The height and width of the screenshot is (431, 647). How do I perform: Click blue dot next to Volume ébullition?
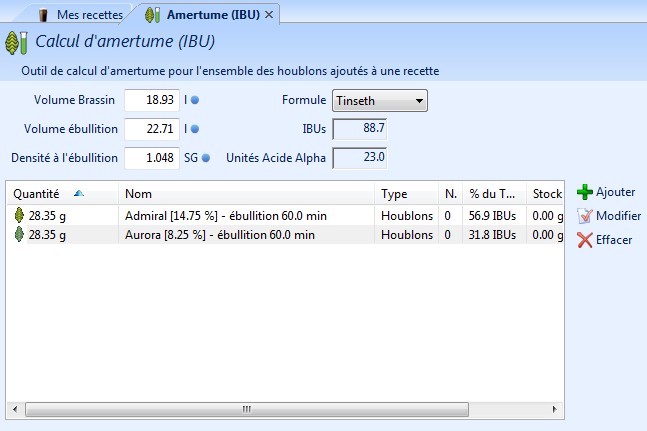coord(195,129)
